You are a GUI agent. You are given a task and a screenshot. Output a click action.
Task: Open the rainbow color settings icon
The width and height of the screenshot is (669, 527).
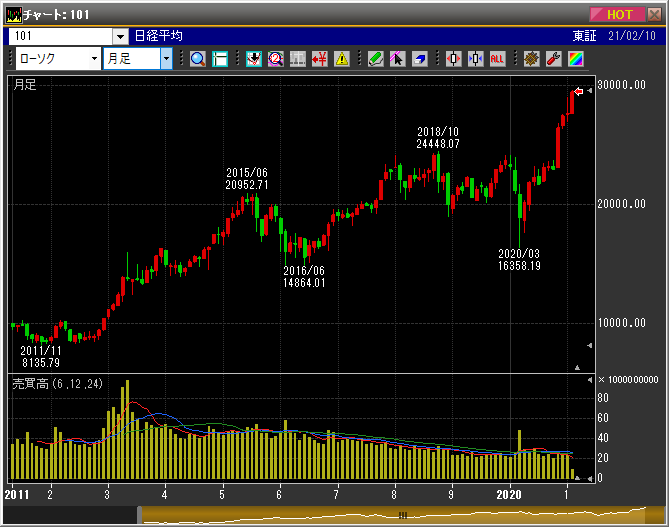pos(575,59)
